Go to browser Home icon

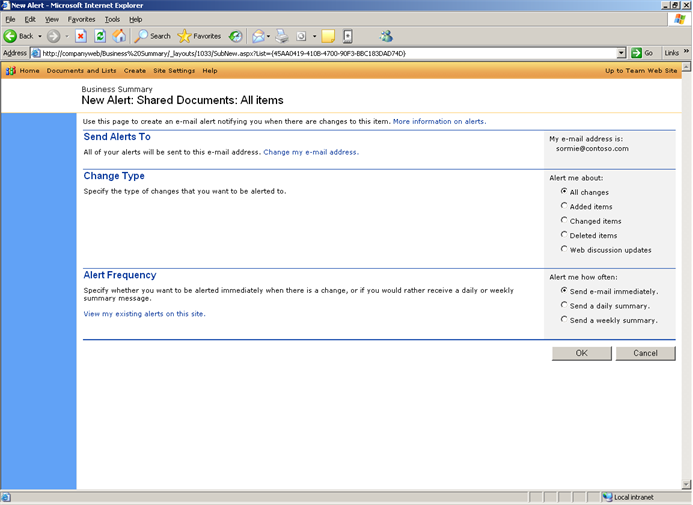pyautogui.click(x=119, y=36)
